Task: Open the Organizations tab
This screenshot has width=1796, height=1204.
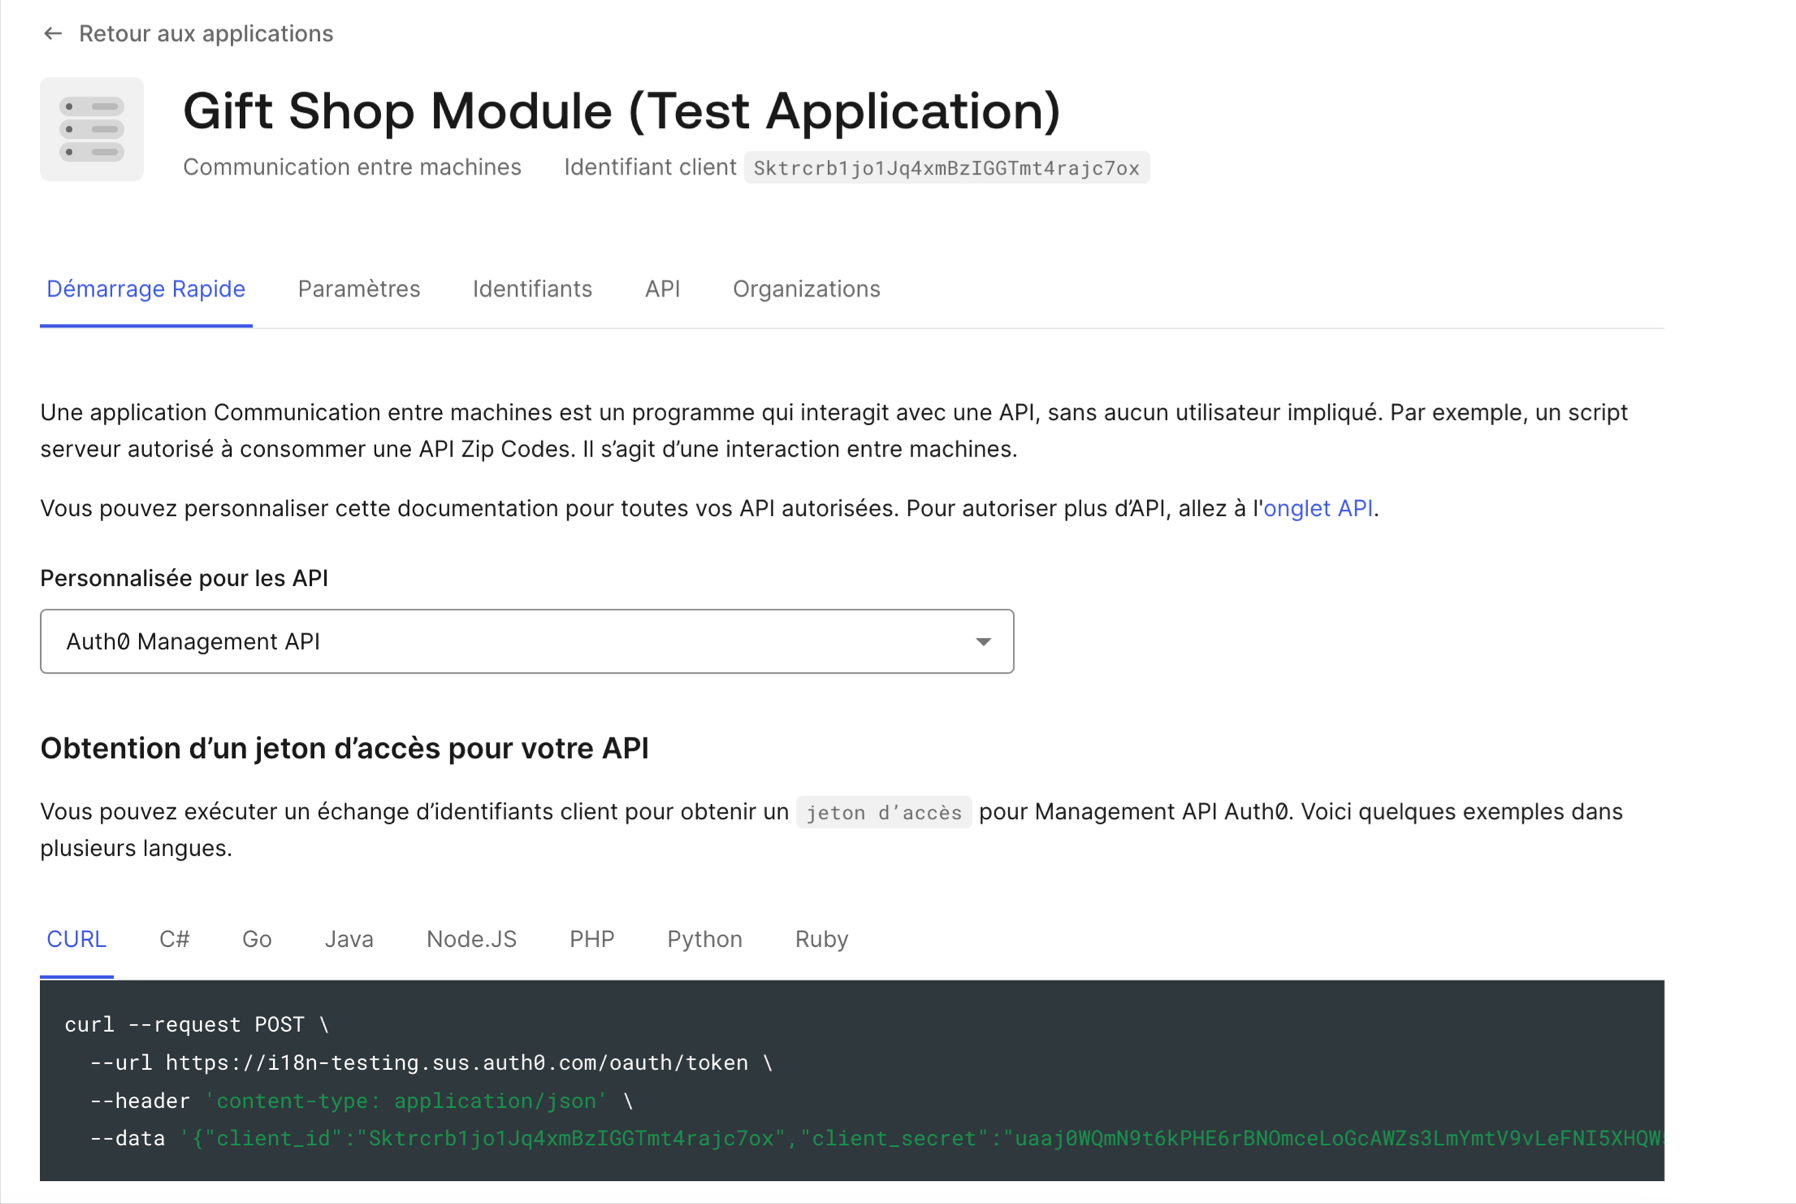Action: point(806,289)
